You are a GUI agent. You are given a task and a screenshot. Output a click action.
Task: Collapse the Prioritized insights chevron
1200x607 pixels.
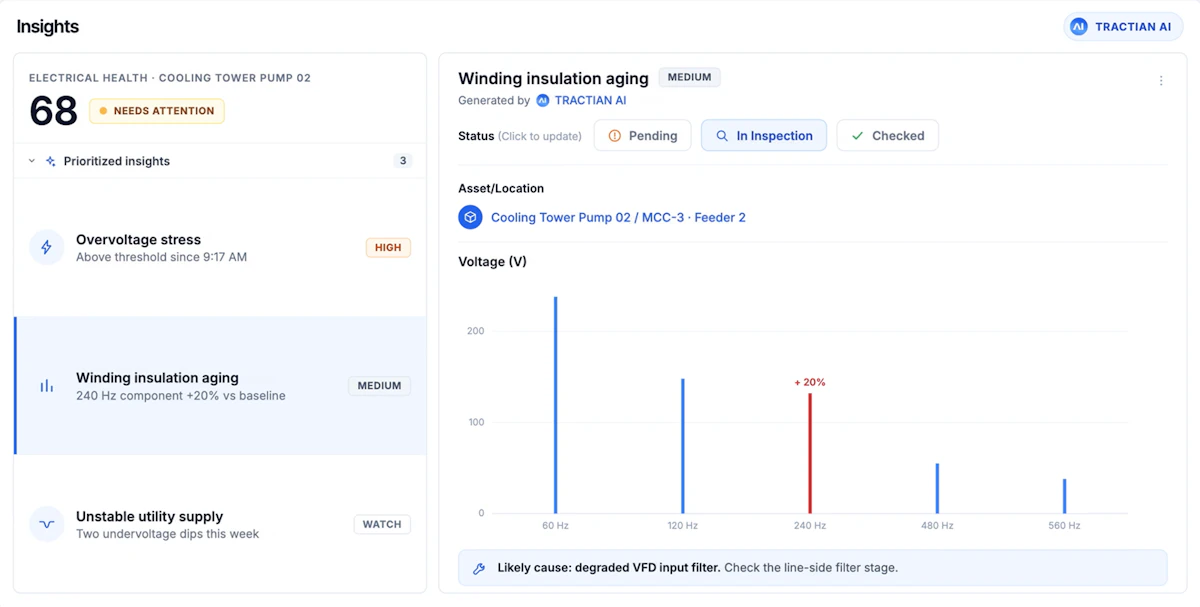31,161
